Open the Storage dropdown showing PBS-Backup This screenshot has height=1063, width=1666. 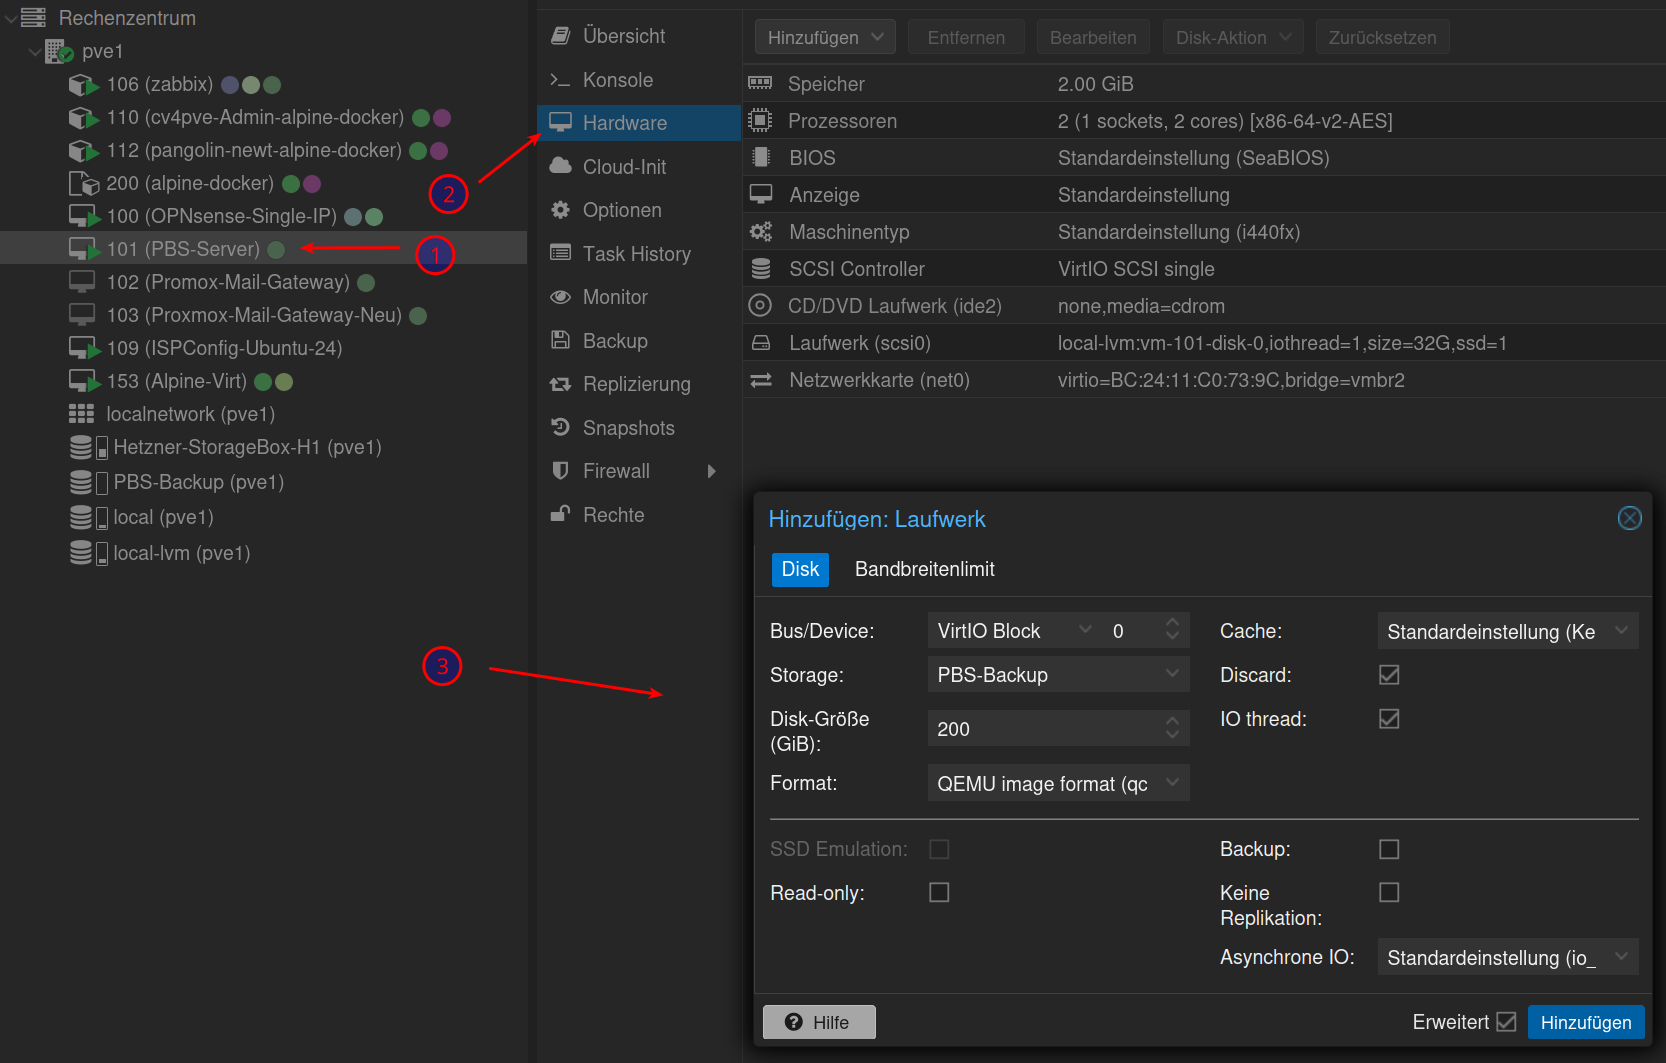(x=1058, y=675)
